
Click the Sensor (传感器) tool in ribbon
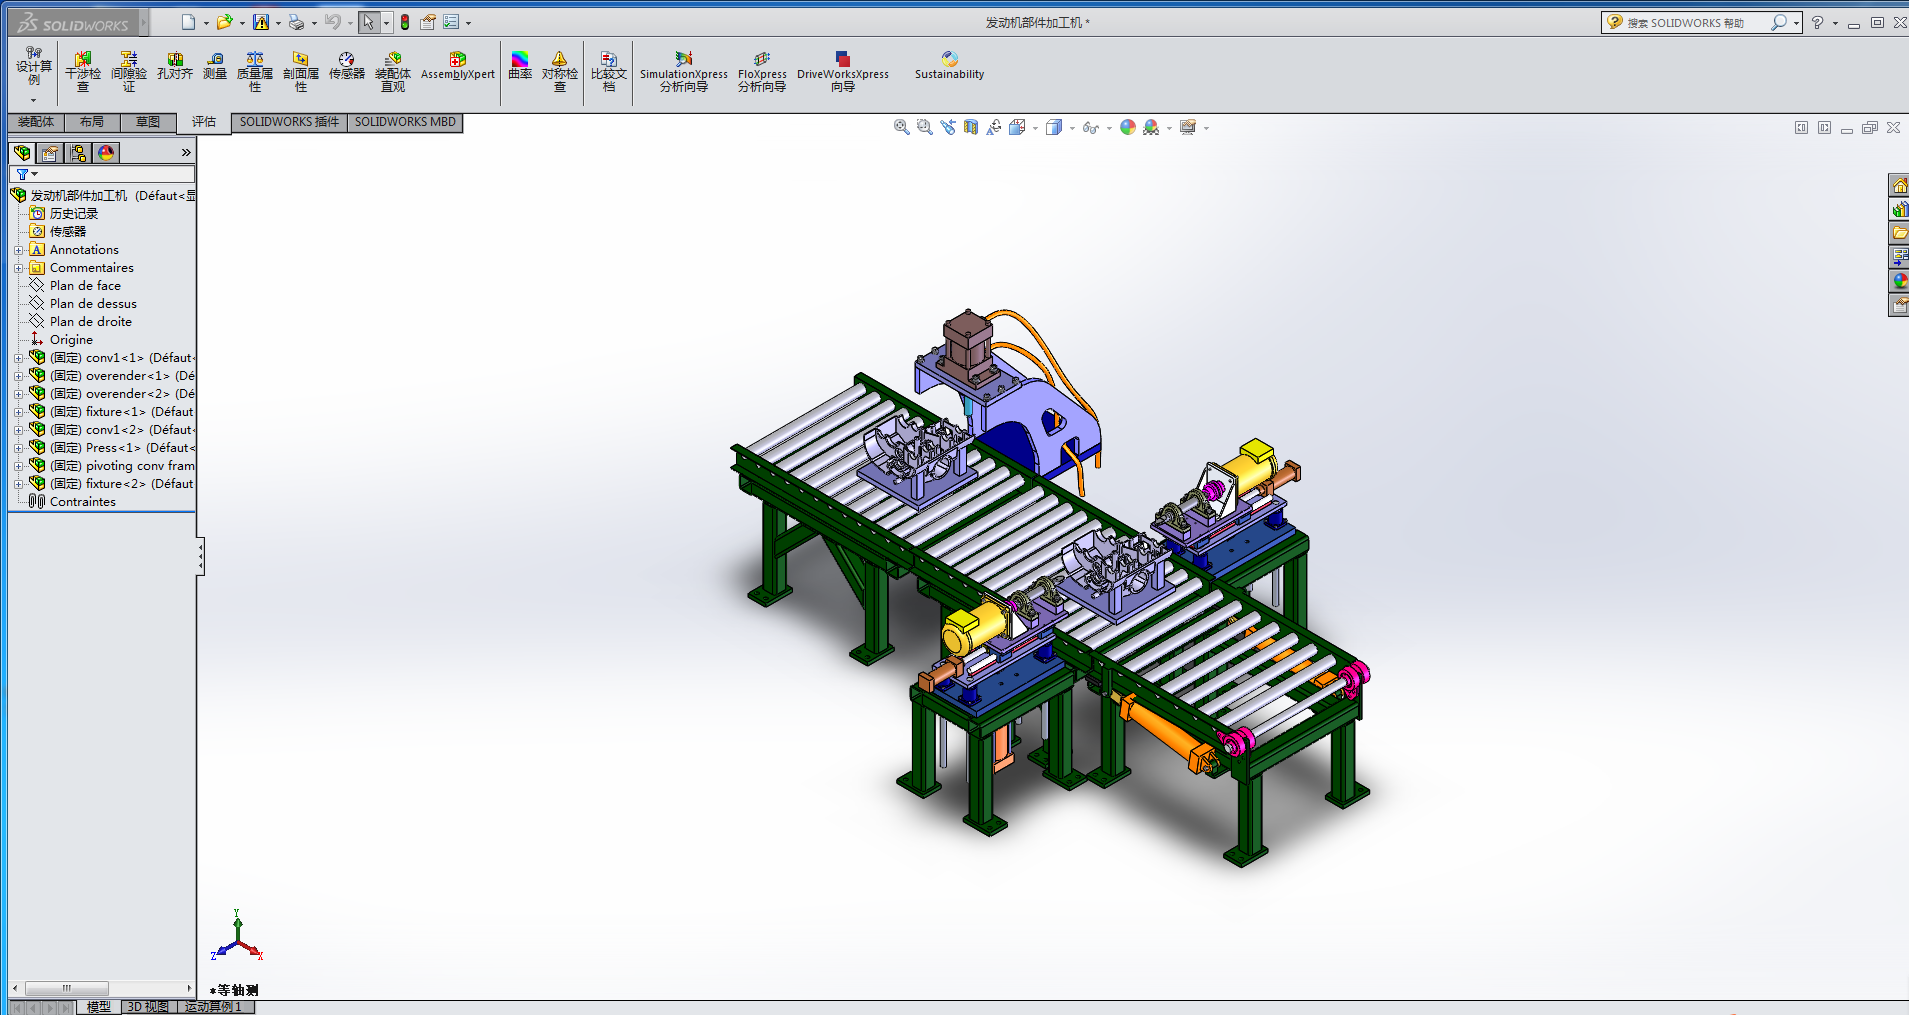347,66
